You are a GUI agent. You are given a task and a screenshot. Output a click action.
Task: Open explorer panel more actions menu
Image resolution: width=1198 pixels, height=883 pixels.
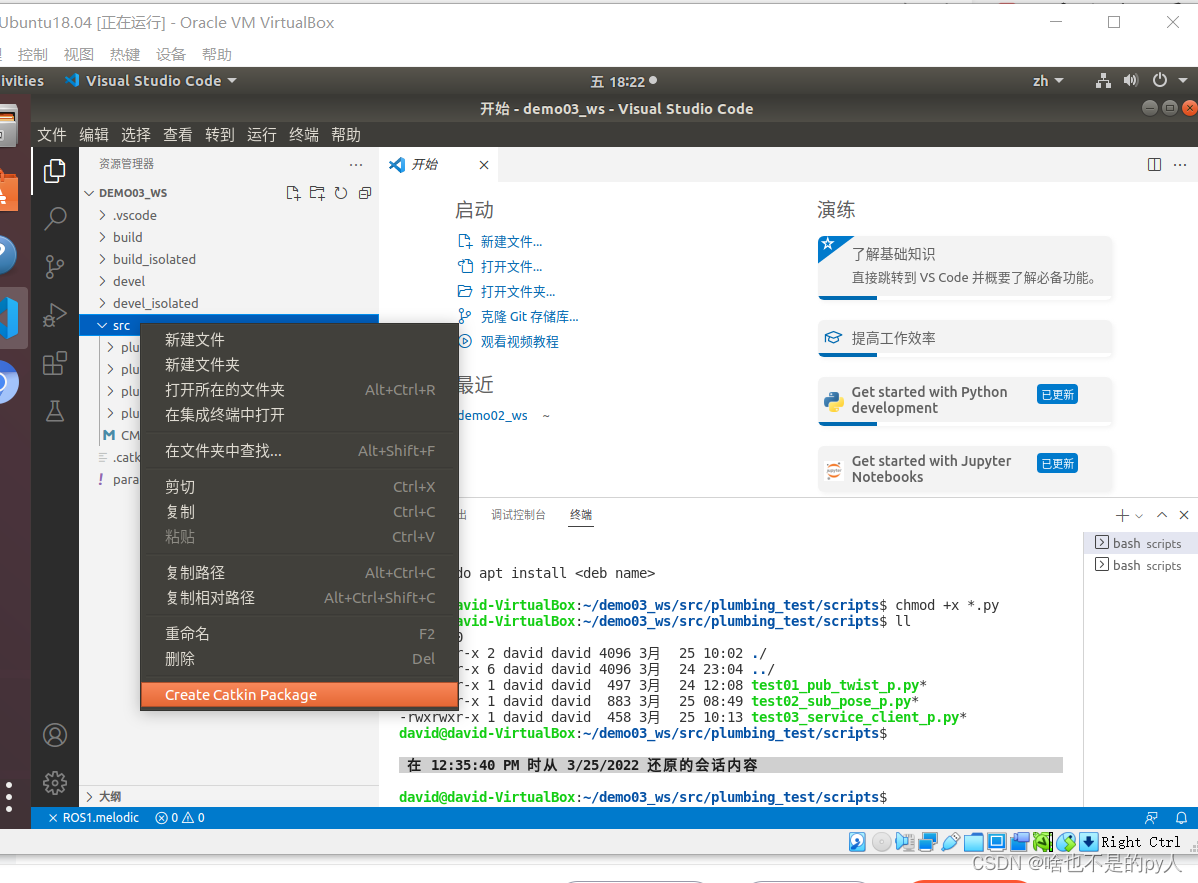(356, 164)
